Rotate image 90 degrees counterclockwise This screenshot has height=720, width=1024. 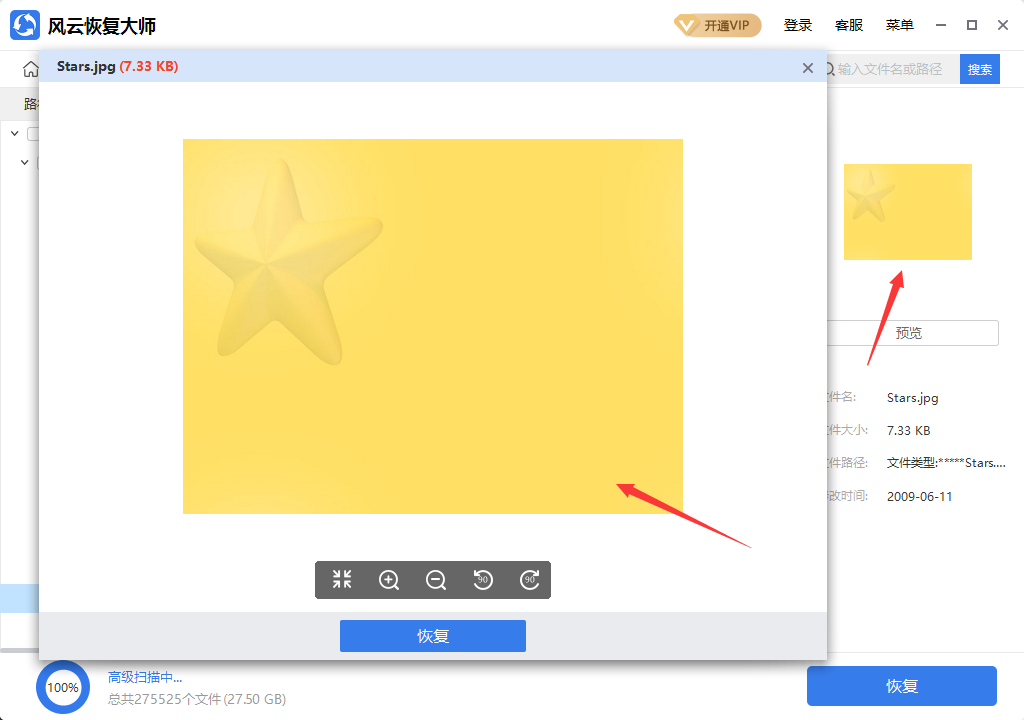tap(483, 579)
